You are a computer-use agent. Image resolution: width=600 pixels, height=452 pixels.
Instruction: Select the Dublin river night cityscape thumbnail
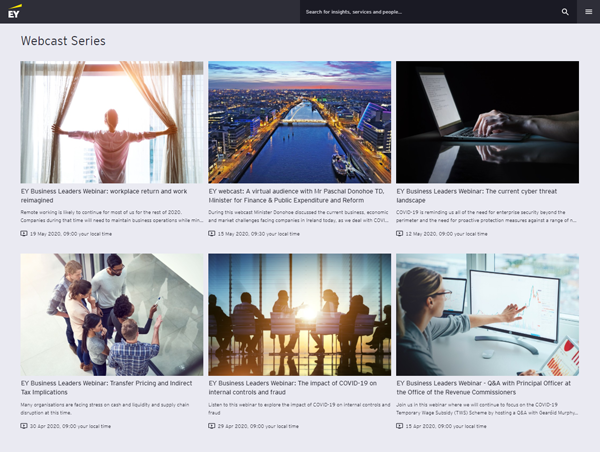coord(299,121)
